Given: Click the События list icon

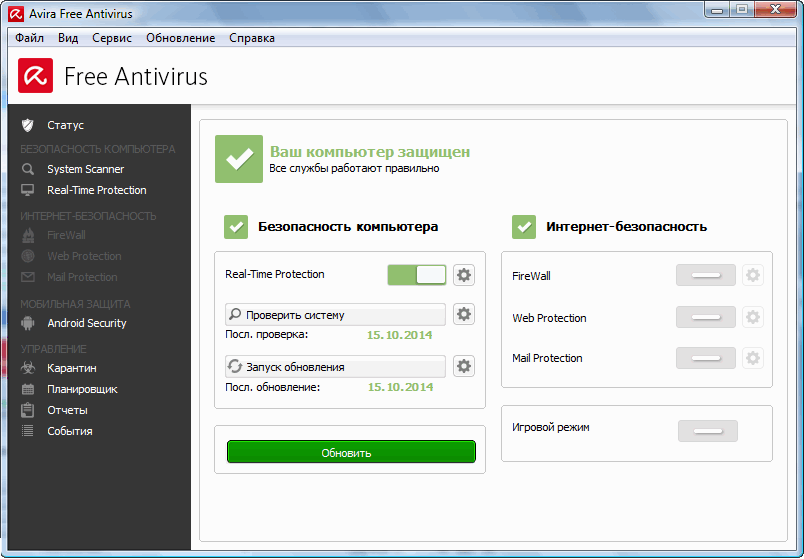Looking at the screenshot, I should (x=28, y=431).
